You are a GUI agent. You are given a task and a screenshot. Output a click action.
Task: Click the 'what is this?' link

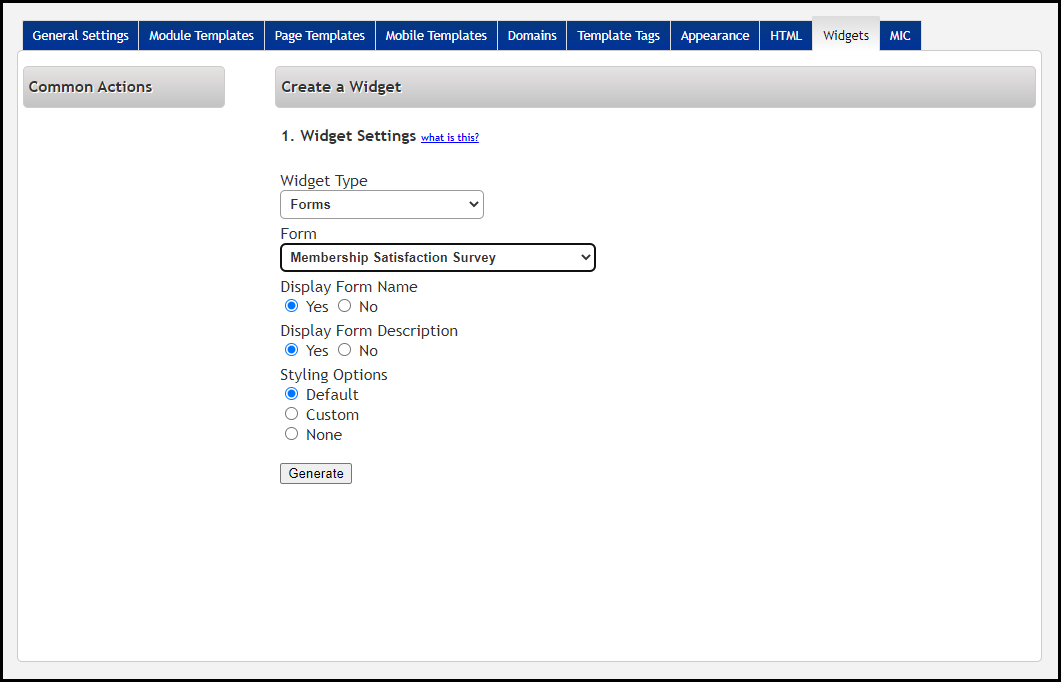pos(449,138)
